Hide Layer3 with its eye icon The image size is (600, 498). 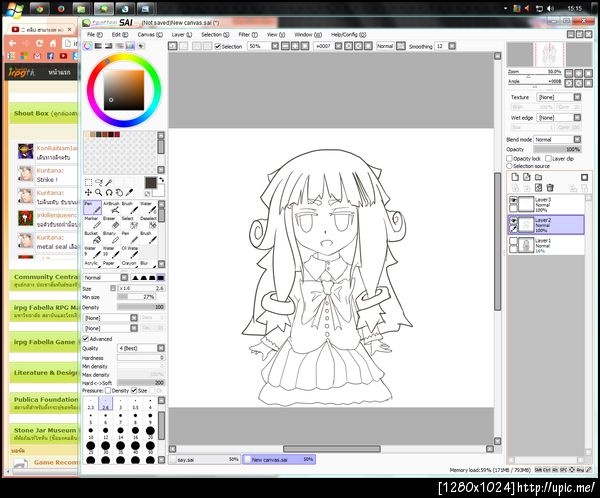(x=513, y=200)
